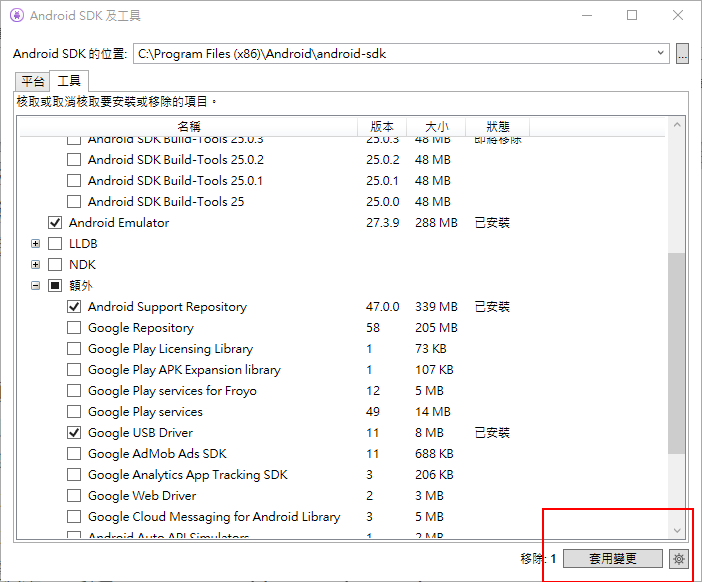Click the vertical scrollbar thumb
This screenshot has height=582, width=702.
coord(677,354)
